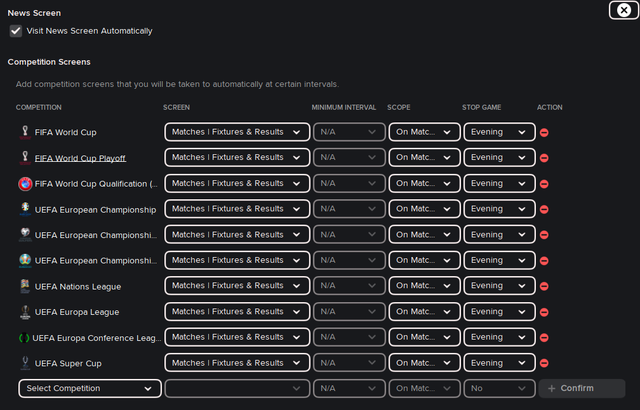640x410 pixels.
Task: Open Stop Game dropdown for FIFA World Cup Playoff
Action: (x=499, y=157)
